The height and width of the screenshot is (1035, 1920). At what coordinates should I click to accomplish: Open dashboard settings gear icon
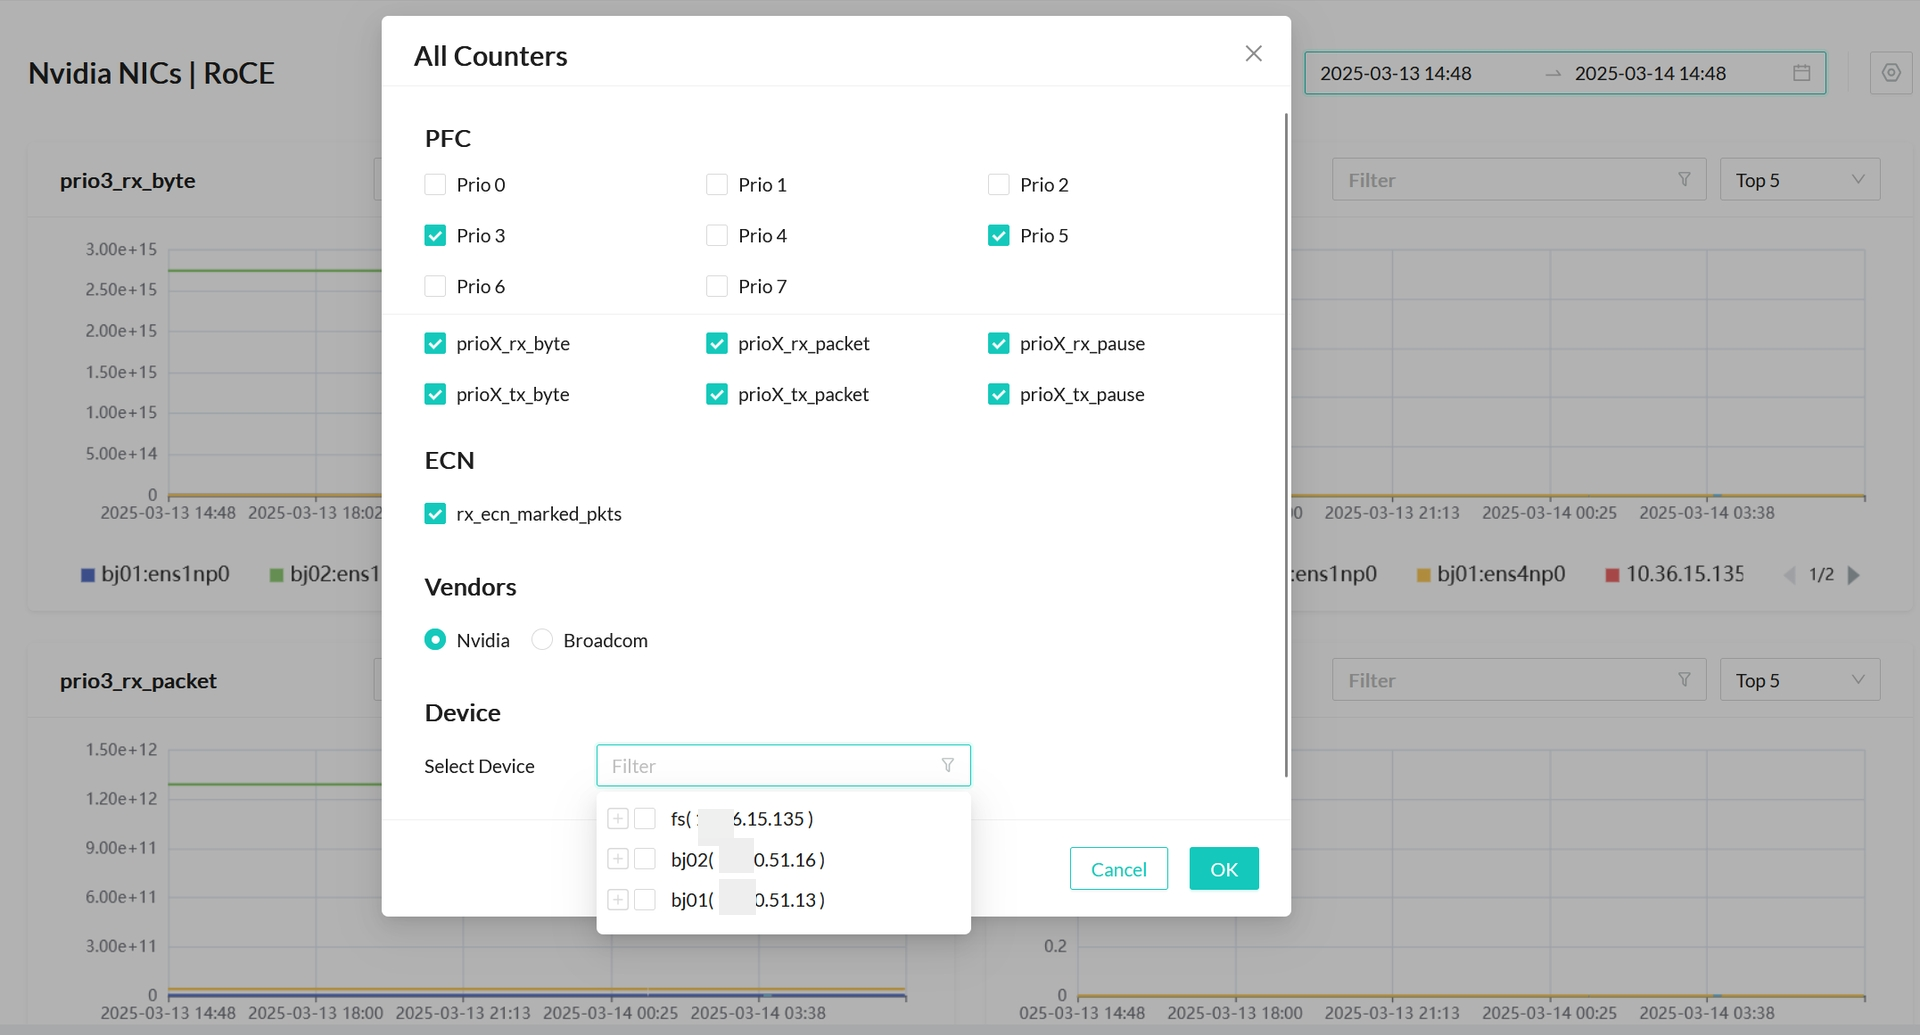point(1890,73)
